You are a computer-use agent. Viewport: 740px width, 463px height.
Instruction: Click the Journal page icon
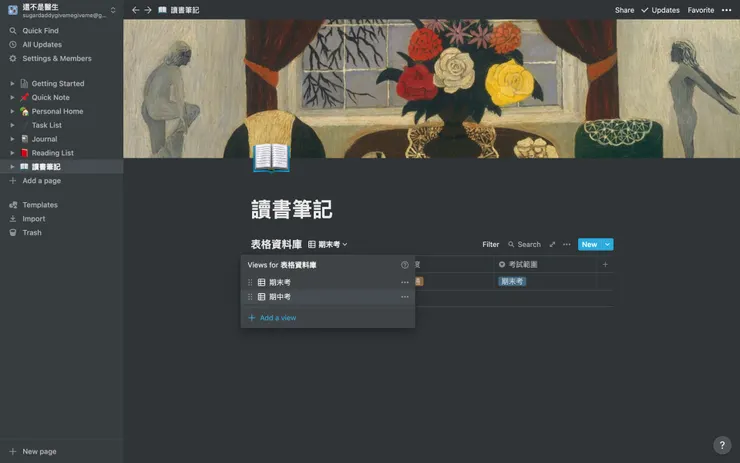click(x=24, y=139)
